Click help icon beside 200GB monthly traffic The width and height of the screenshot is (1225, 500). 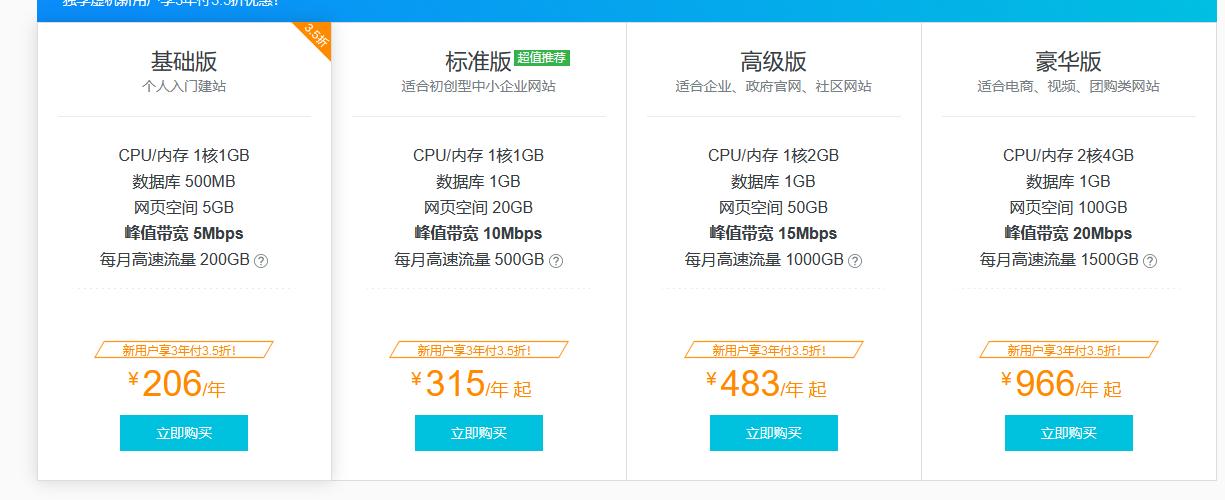(261, 261)
